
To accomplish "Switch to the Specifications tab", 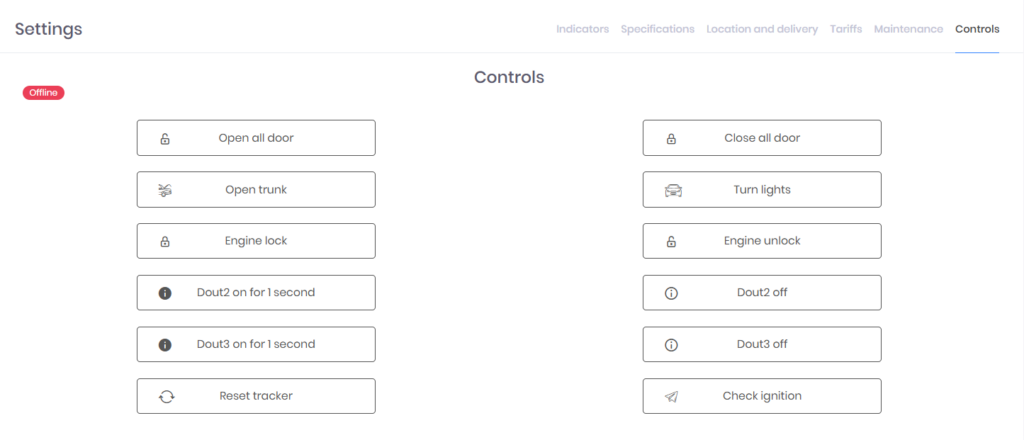I will (x=657, y=29).
